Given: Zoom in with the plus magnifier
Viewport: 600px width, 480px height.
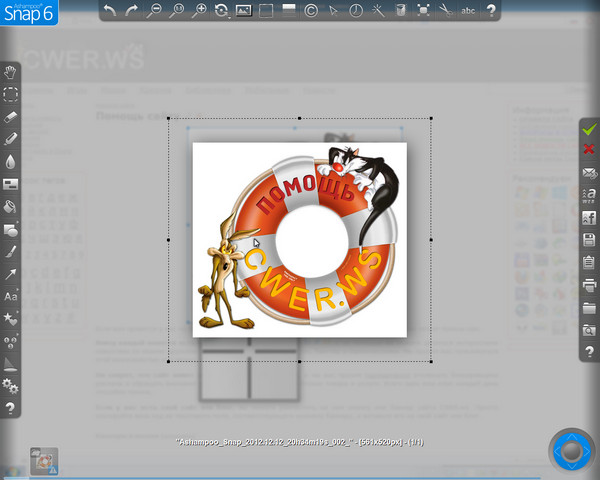Looking at the screenshot, I should 199,11.
